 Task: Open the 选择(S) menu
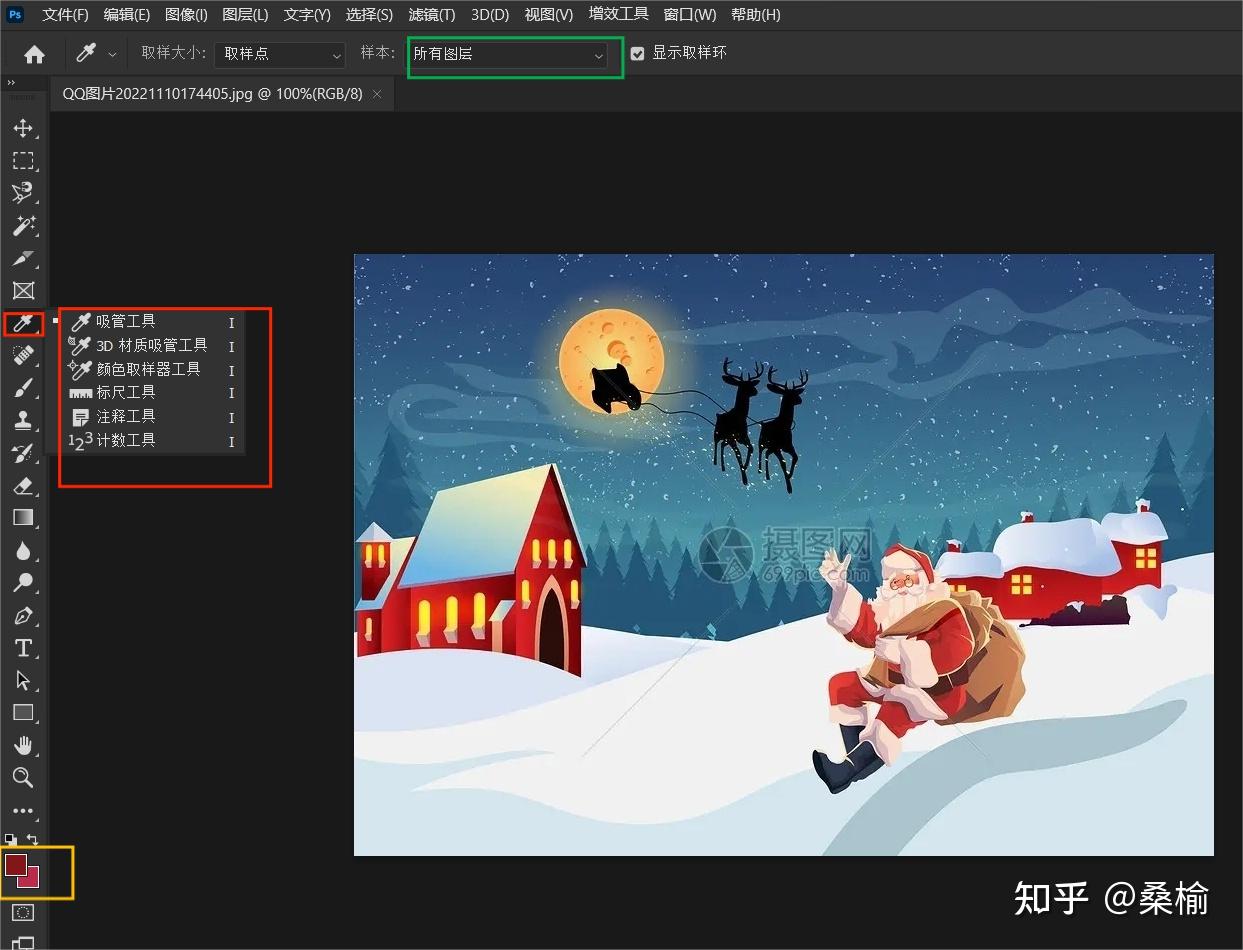(x=369, y=15)
